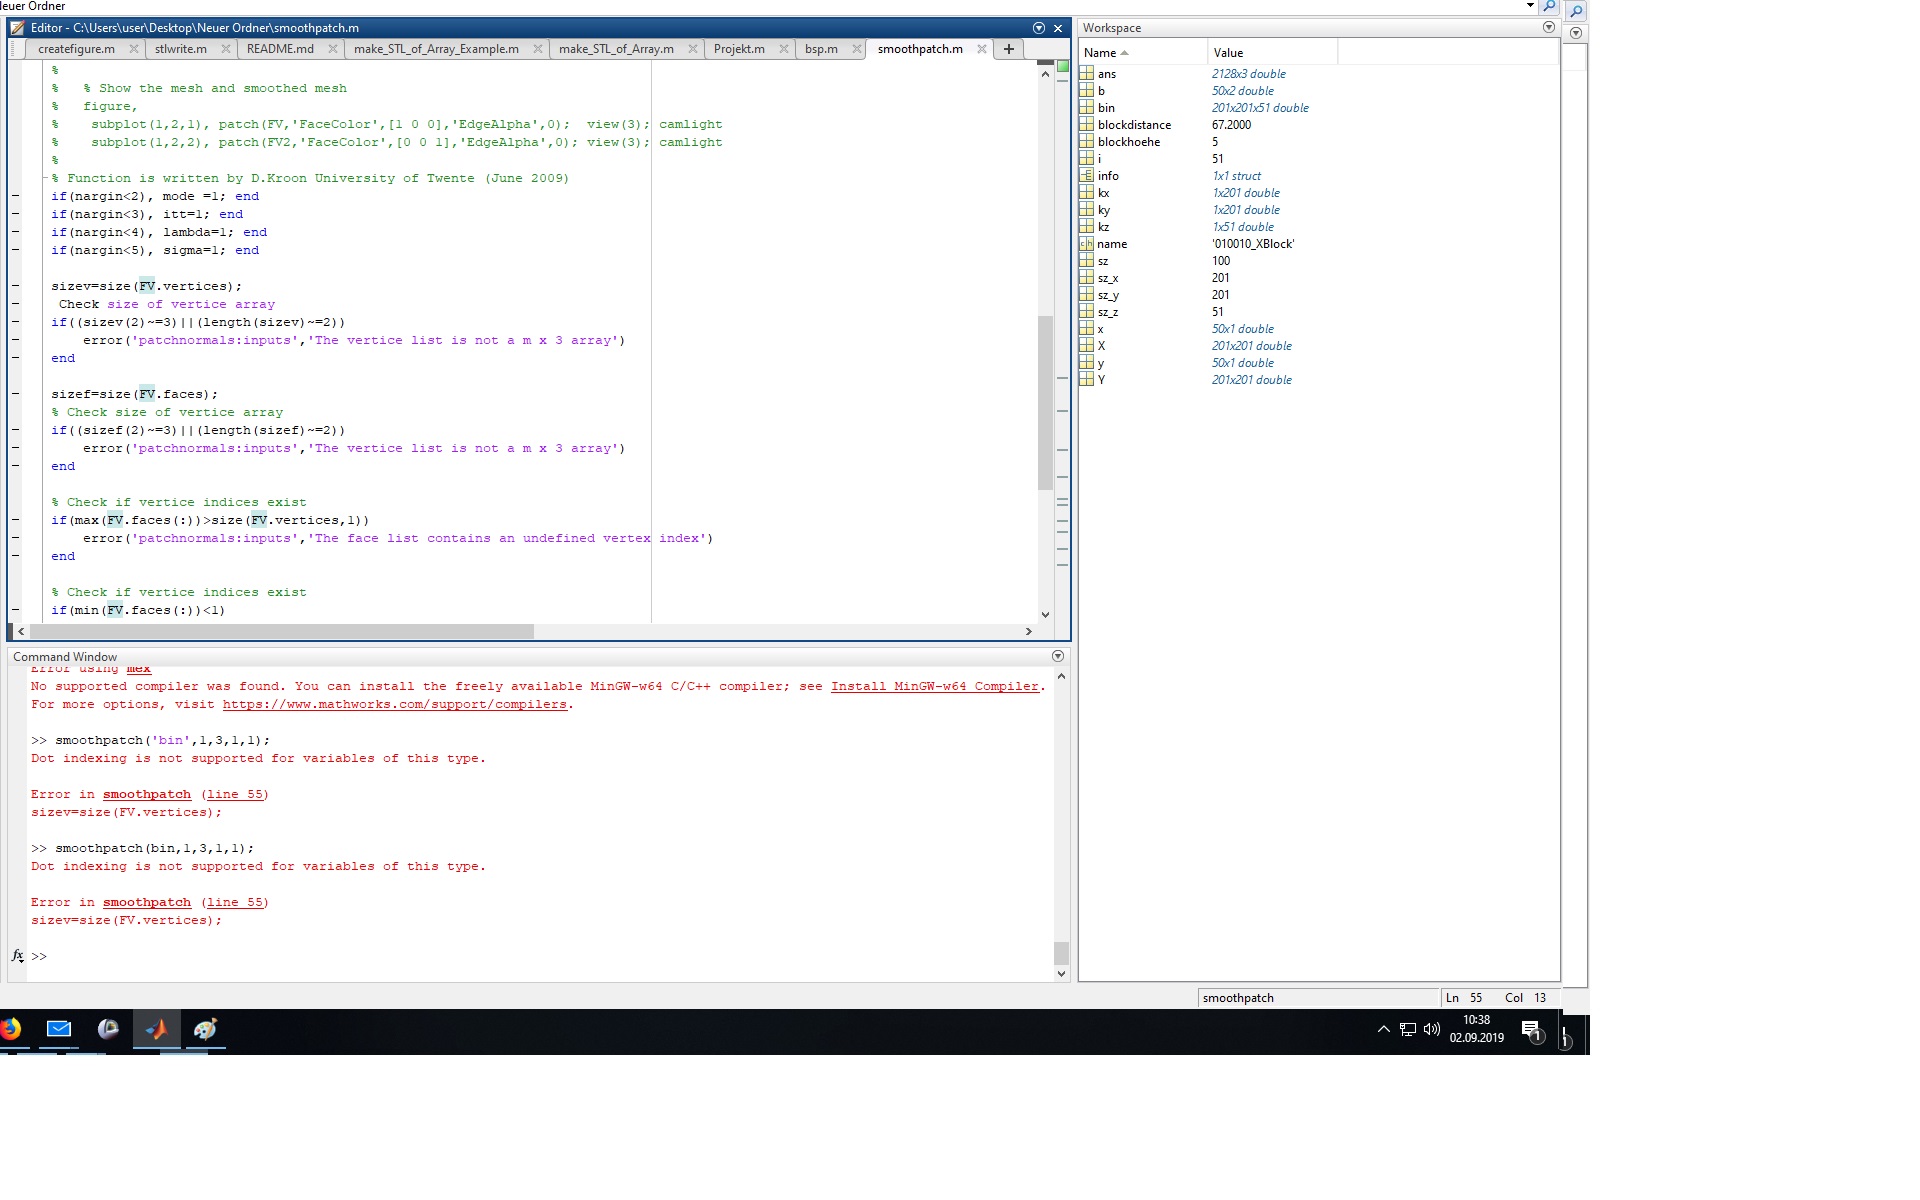1920x1200 pixels.
Task: Switch to the make_STL_of_Array.m tab
Action: click(x=616, y=49)
